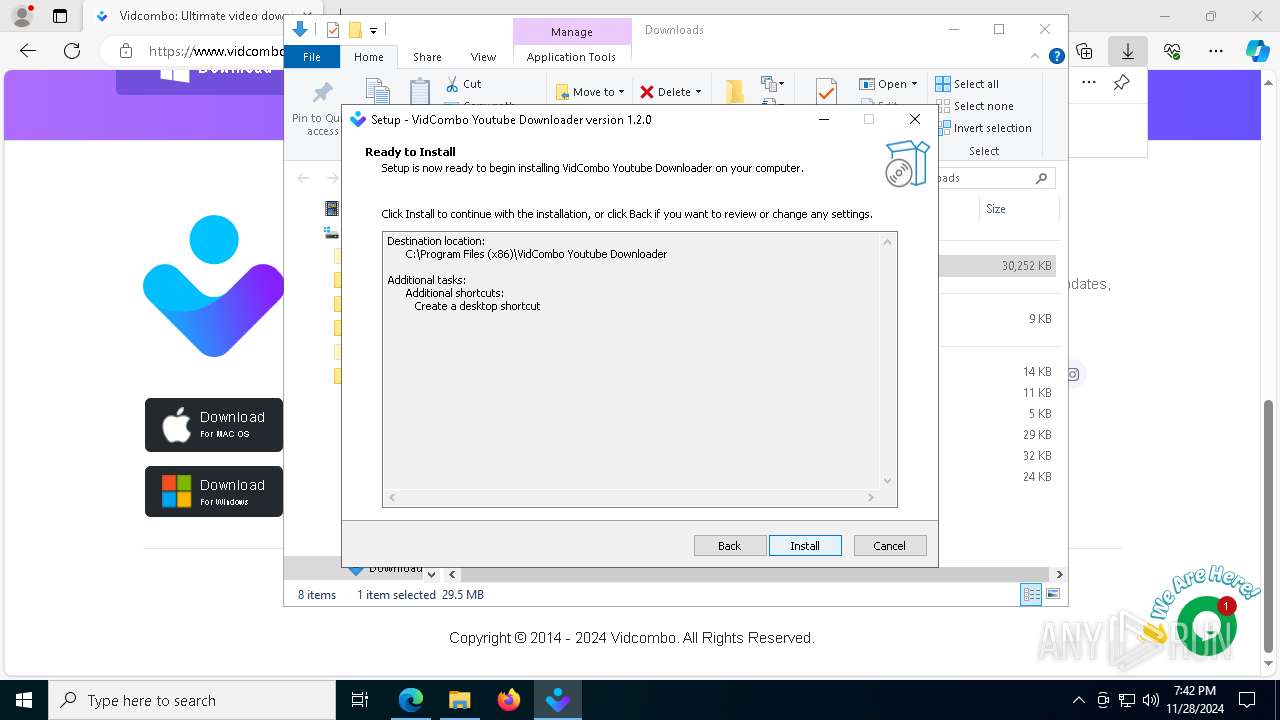Click Invert selection in ribbon
This screenshot has height=720, width=1280.
(x=983, y=128)
